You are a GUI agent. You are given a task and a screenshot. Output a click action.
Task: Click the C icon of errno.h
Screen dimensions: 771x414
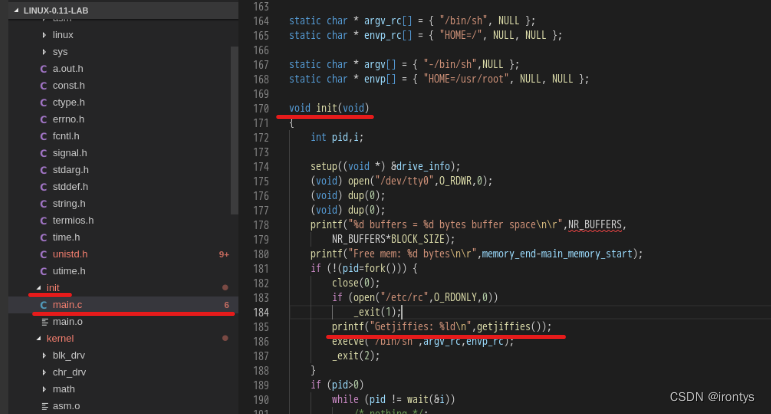point(44,119)
